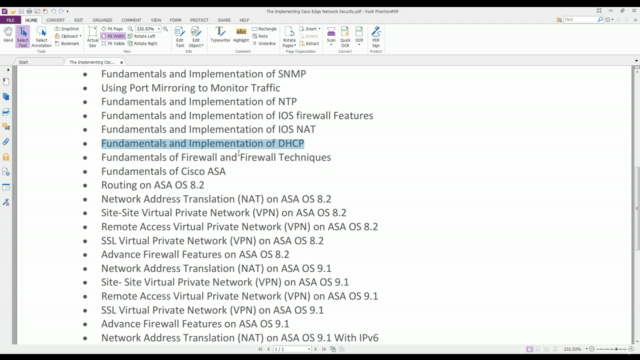Open the FILE menu
The image size is (640, 360).
tap(10, 20)
